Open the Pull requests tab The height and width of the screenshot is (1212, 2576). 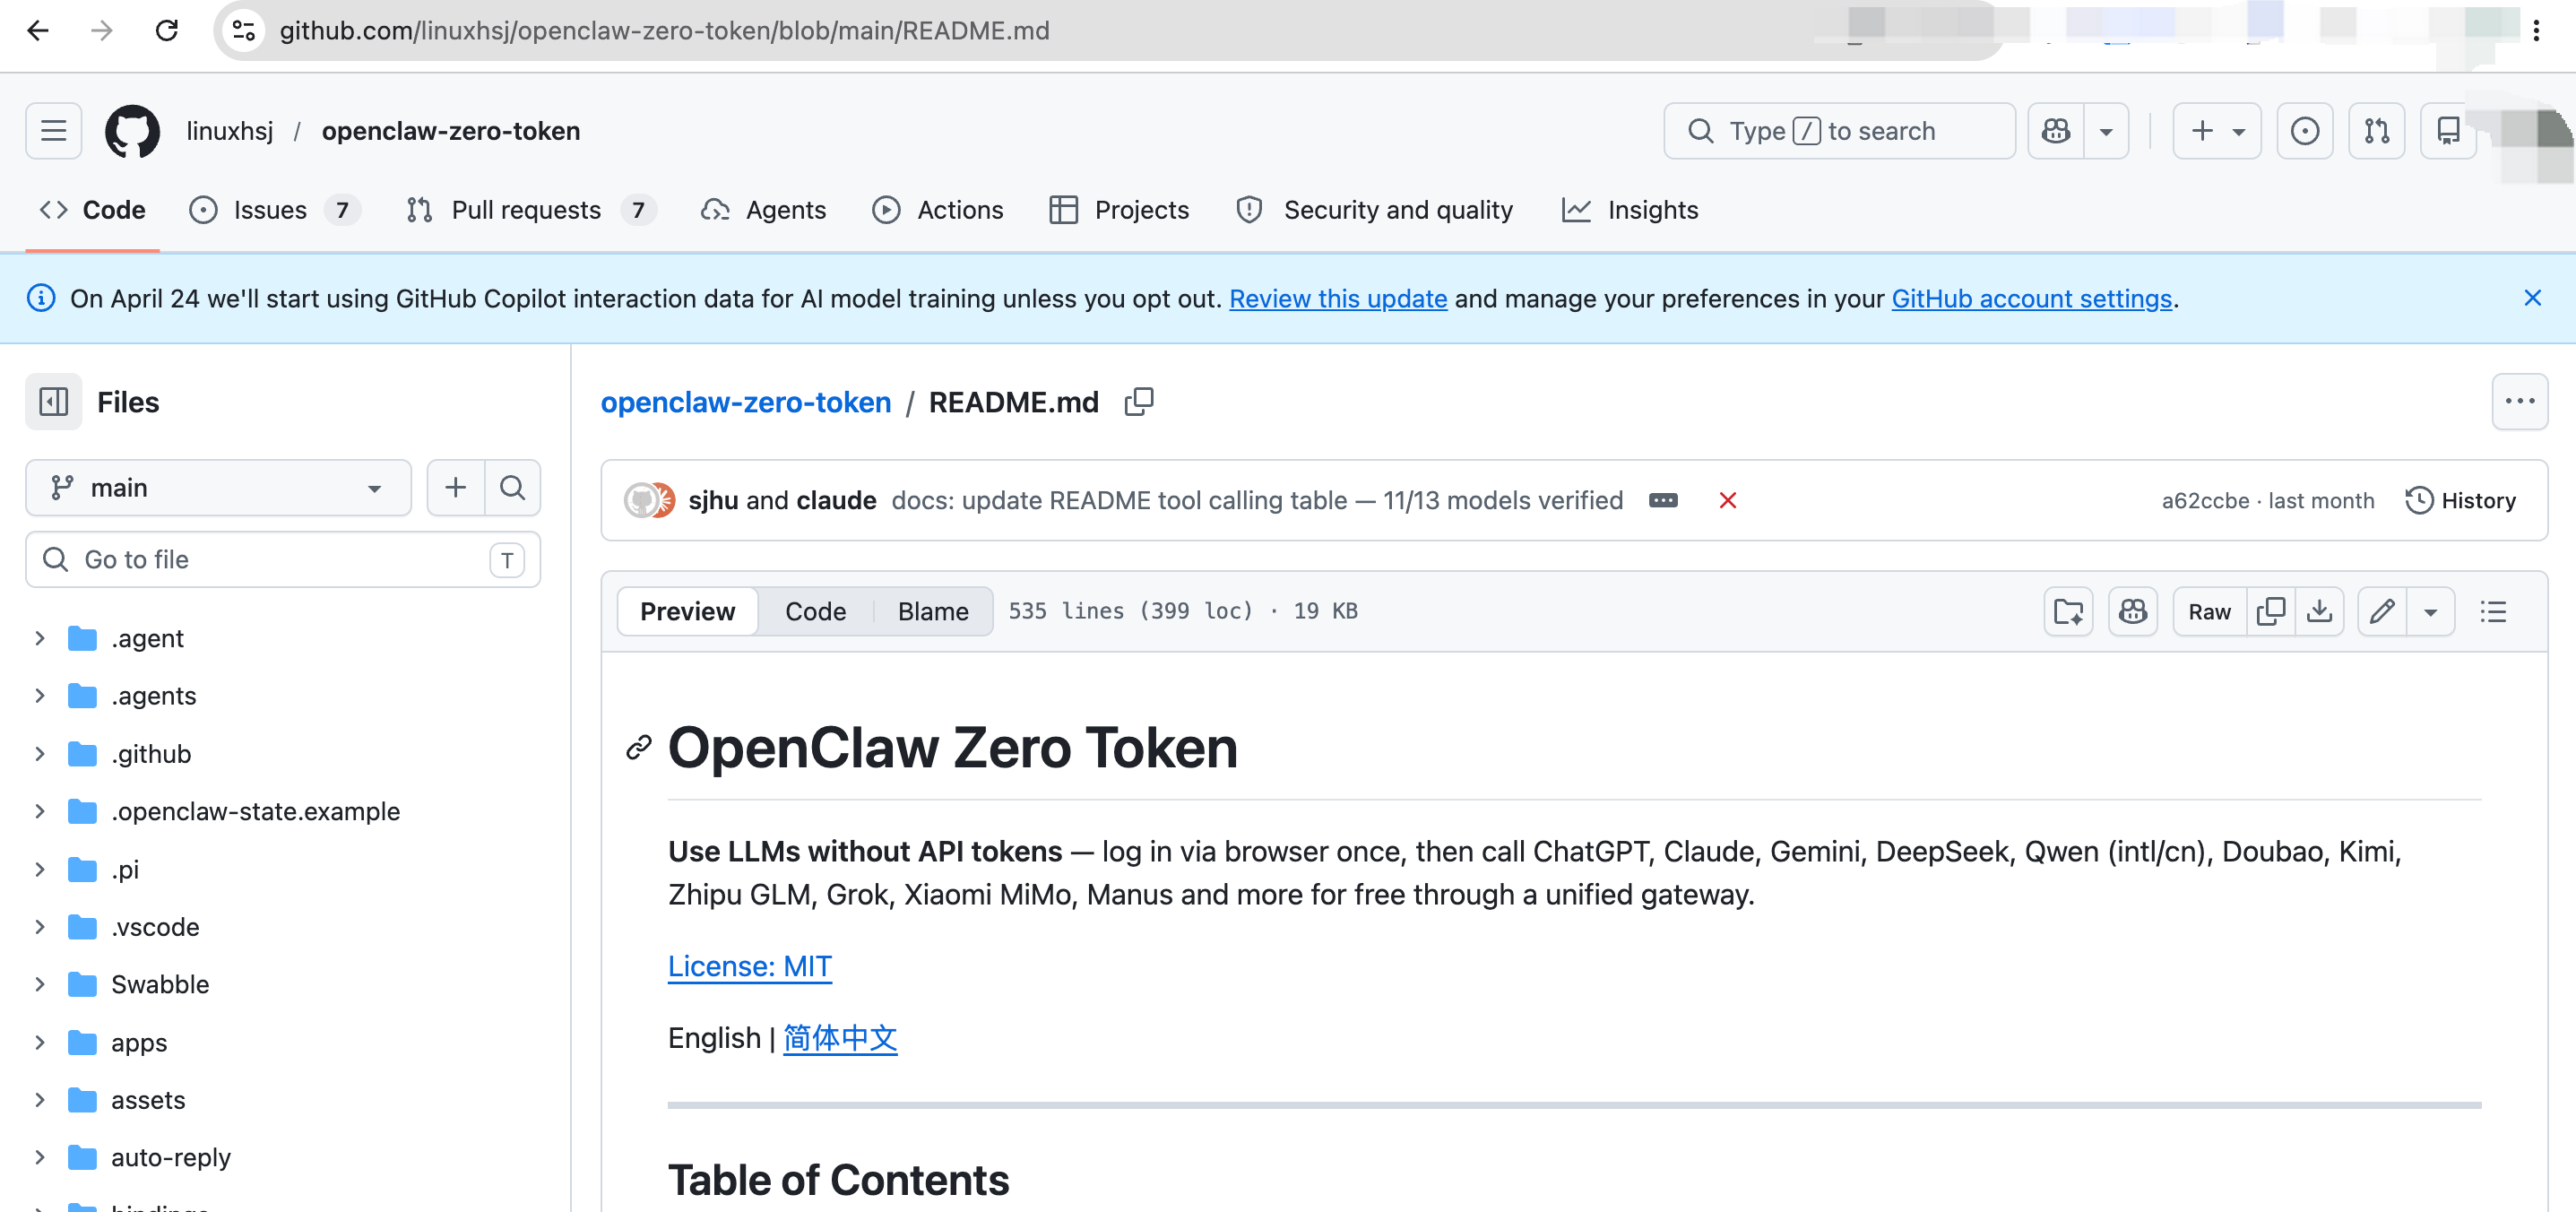[531, 210]
